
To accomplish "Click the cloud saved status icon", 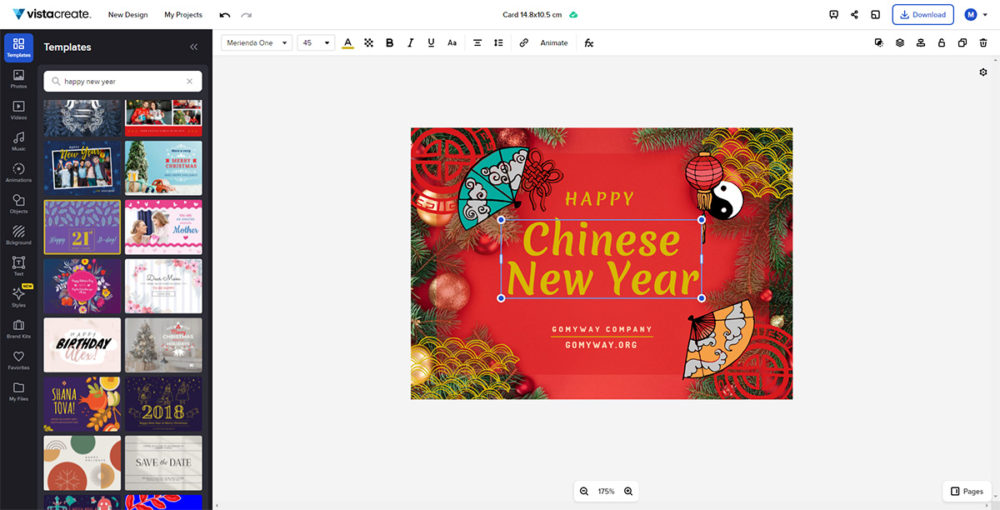I will [x=573, y=15].
